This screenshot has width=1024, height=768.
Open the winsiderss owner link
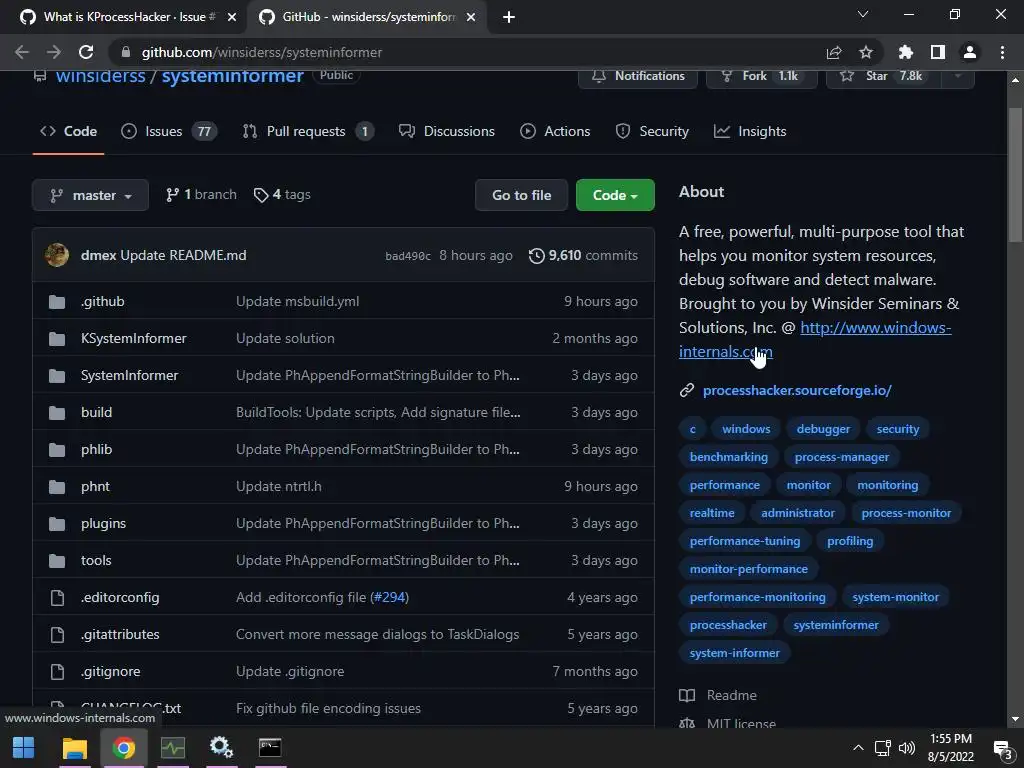(101, 76)
